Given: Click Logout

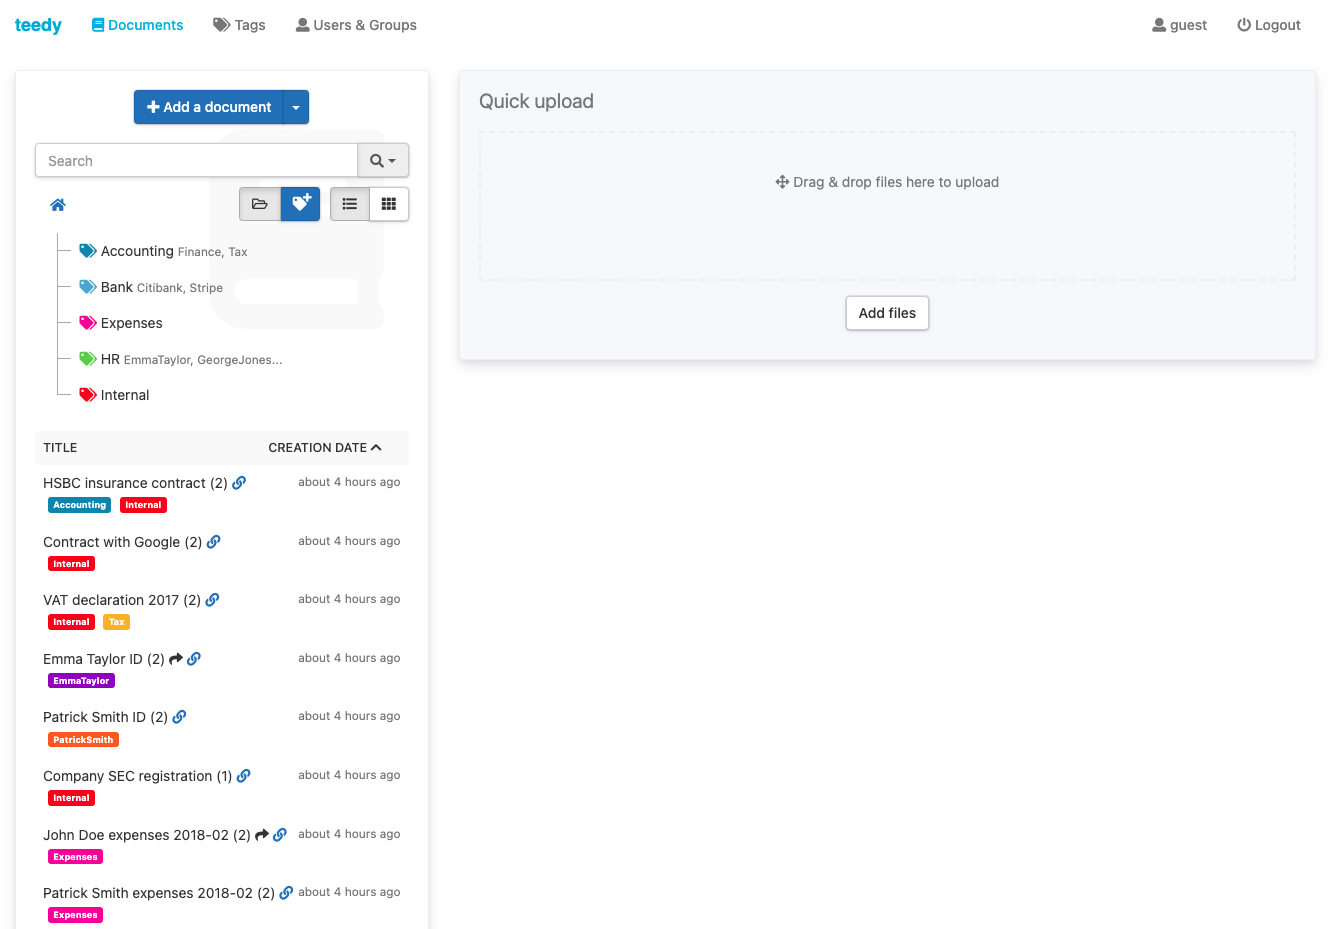Looking at the screenshot, I should [x=1269, y=25].
